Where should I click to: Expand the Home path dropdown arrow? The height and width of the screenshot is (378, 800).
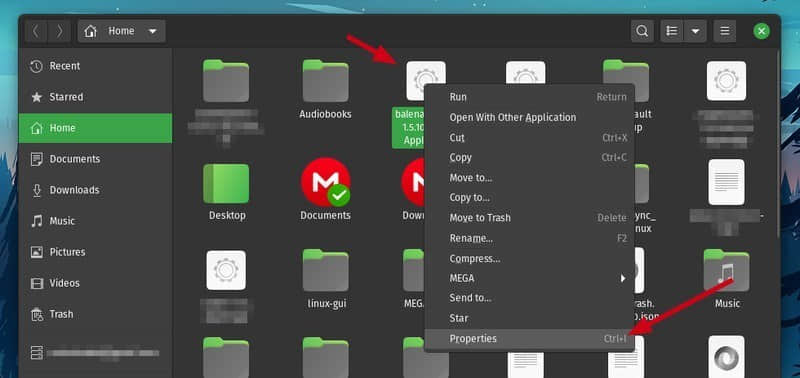click(x=153, y=31)
